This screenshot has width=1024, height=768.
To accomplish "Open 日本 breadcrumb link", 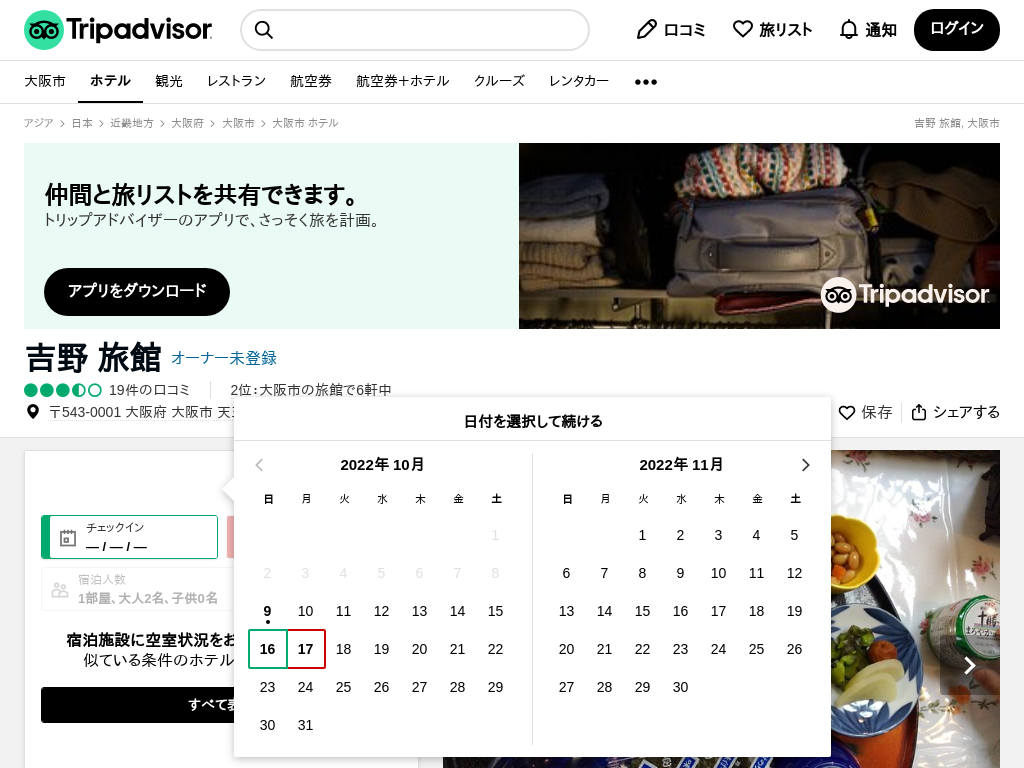I will pos(82,123).
